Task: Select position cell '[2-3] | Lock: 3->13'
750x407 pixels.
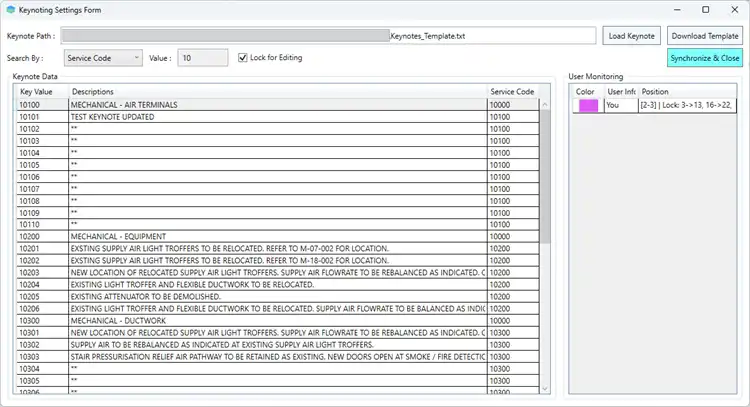Action: click(688, 105)
